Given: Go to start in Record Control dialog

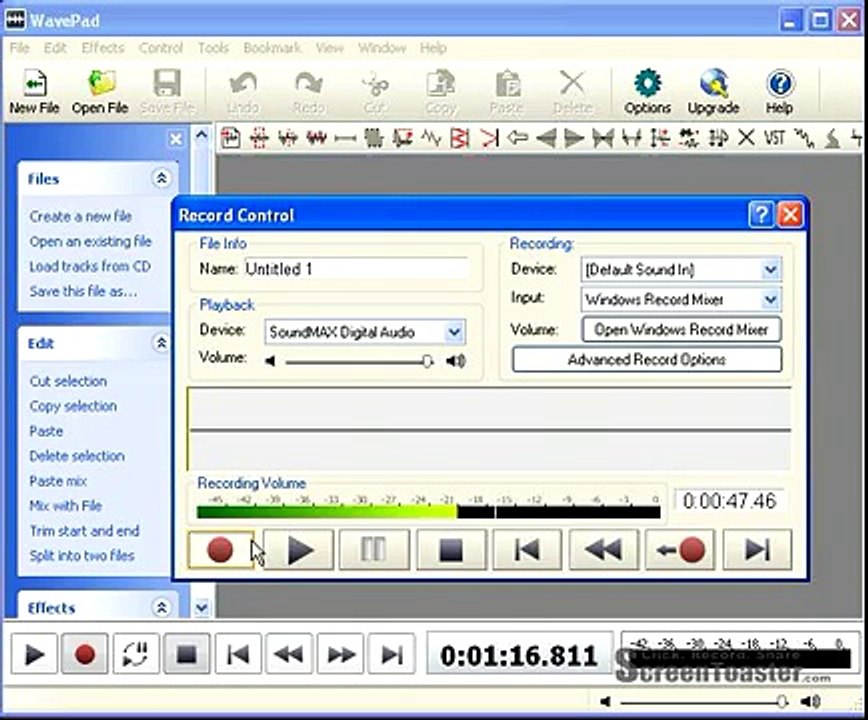Looking at the screenshot, I should 527,550.
